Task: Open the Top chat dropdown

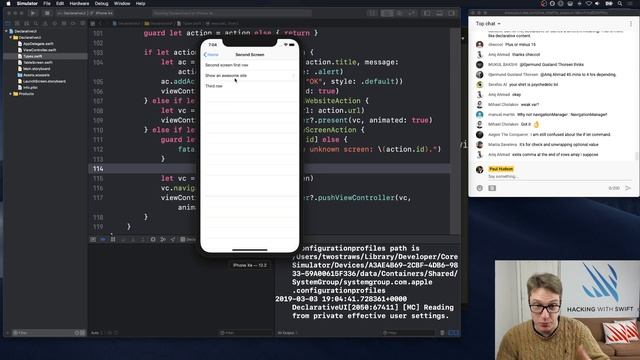Action: (488, 24)
